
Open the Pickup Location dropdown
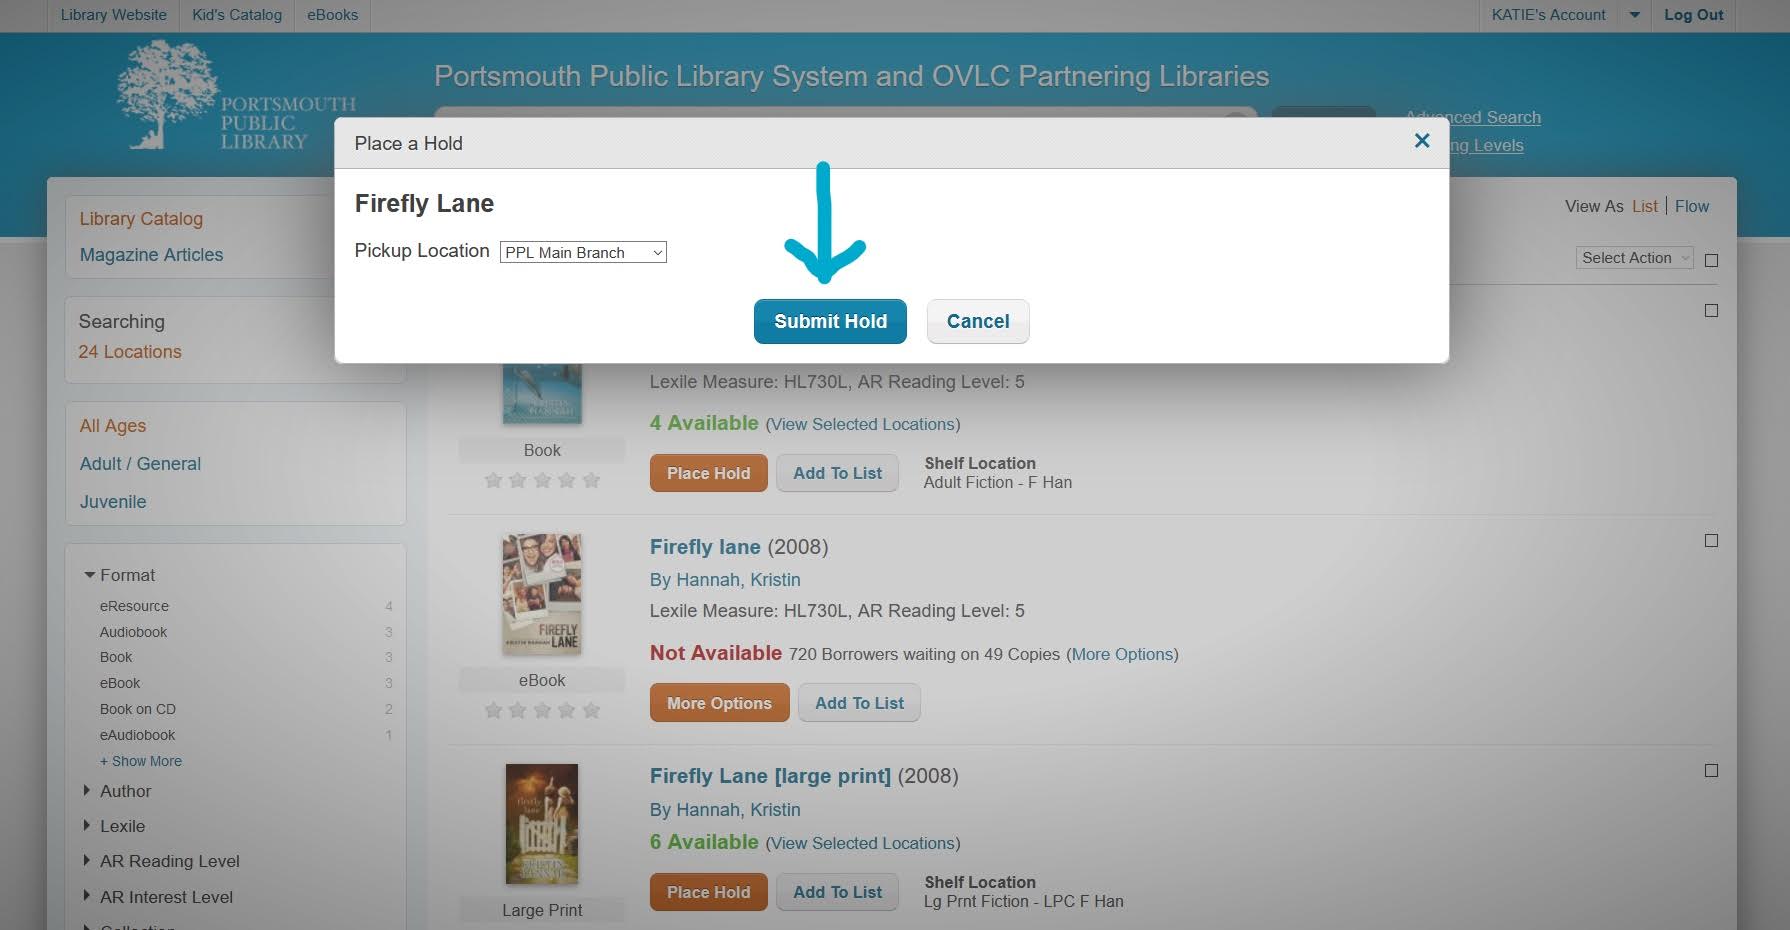[583, 253]
